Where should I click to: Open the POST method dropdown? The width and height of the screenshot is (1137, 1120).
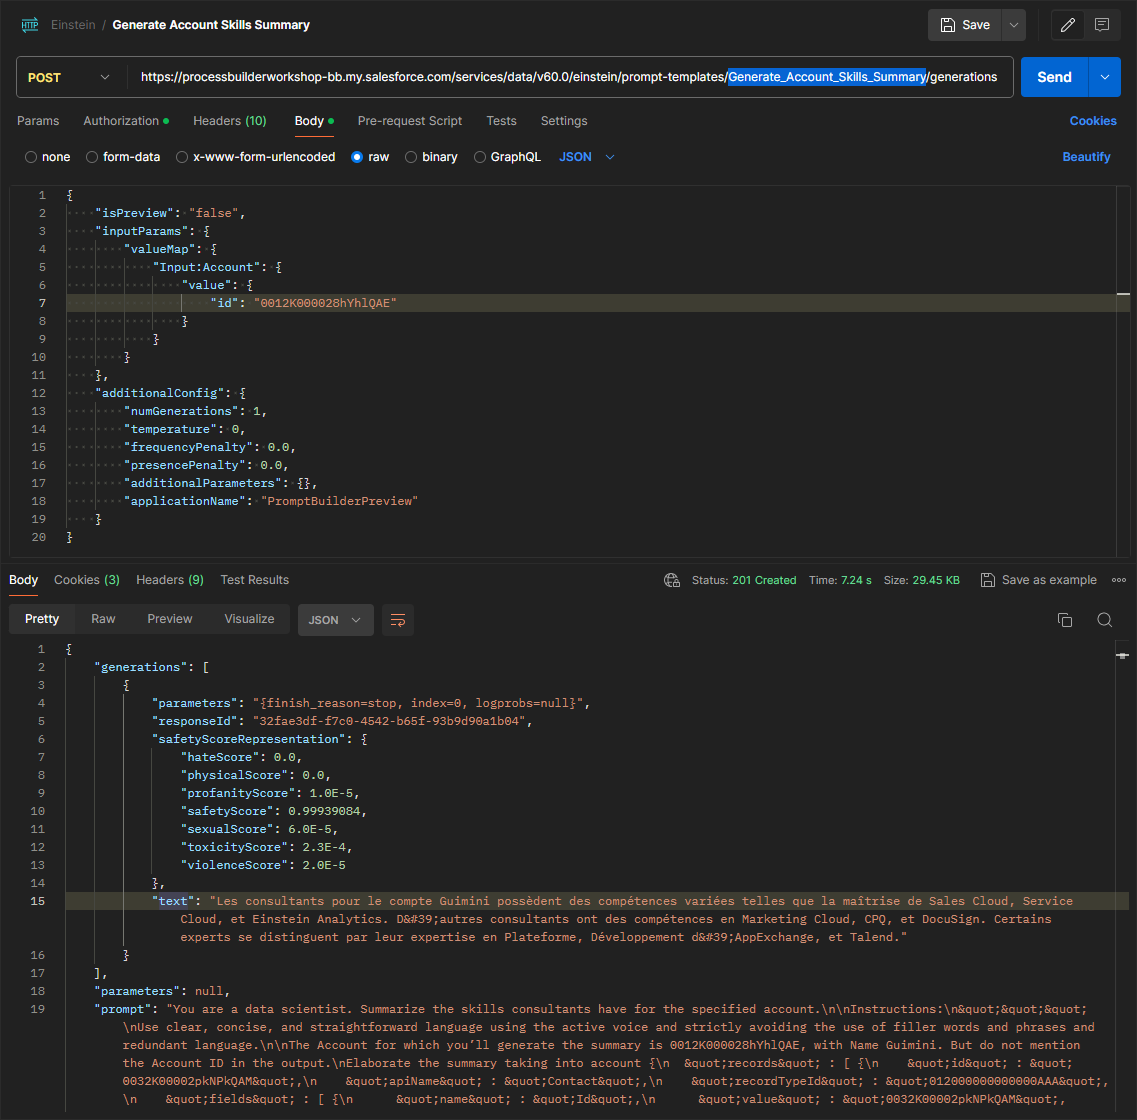(69, 77)
